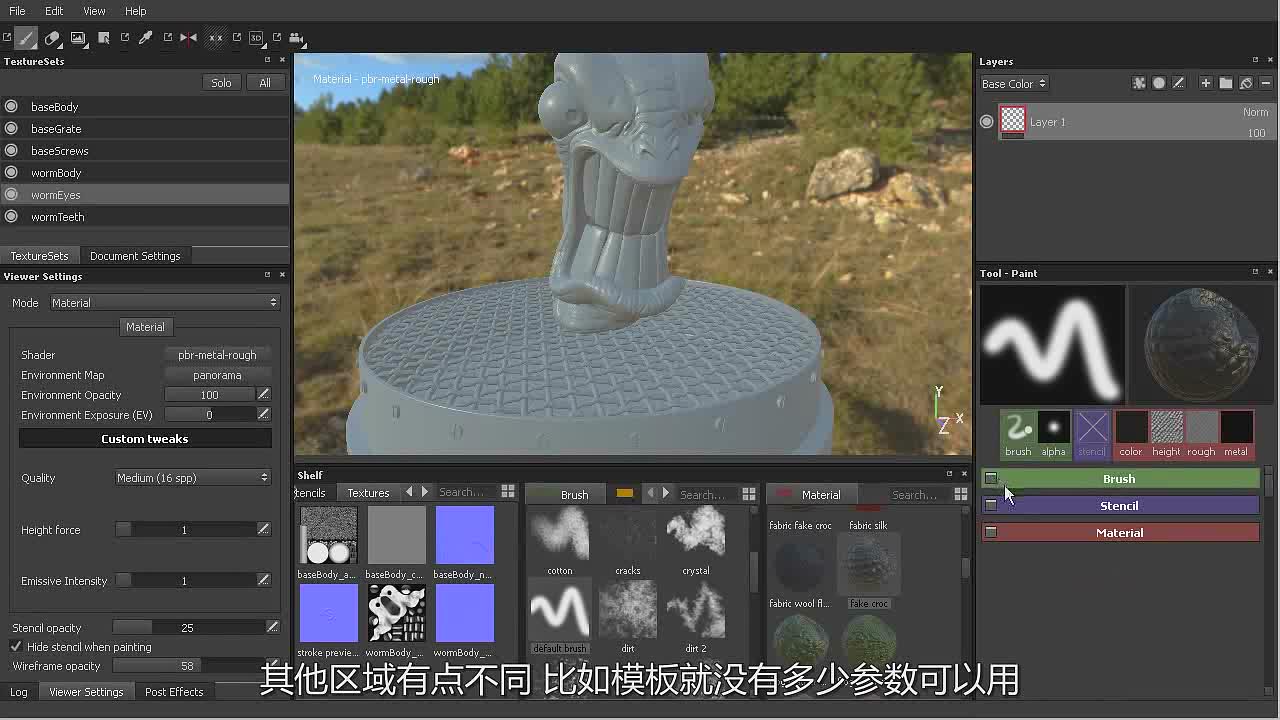This screenshot has height=720, width=1280.
Task: Click grid view icon in Textures shelf
Action: [508, 492]
